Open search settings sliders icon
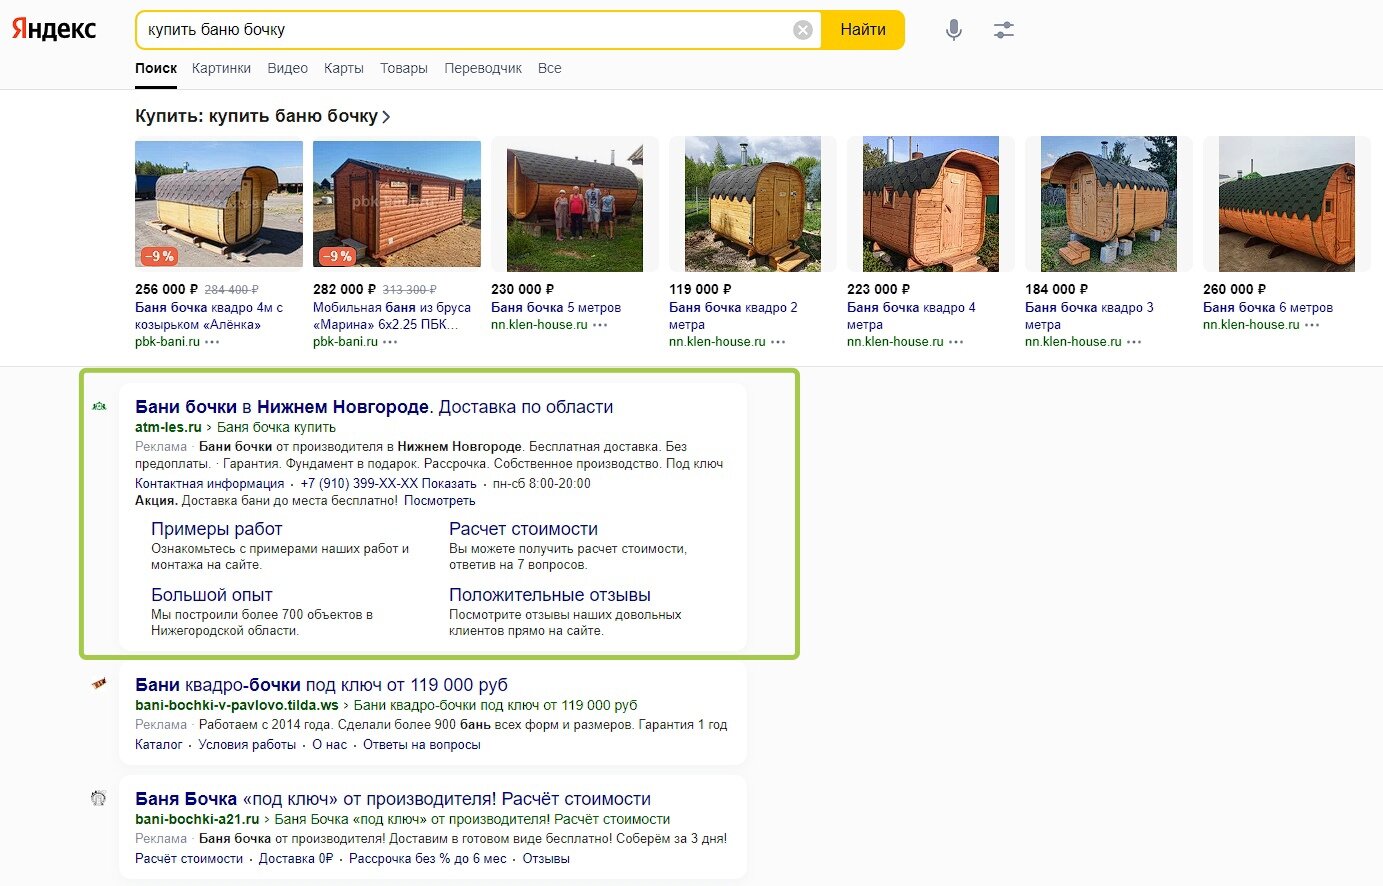Screen dimensions: 1383x886 [1004, 30]
